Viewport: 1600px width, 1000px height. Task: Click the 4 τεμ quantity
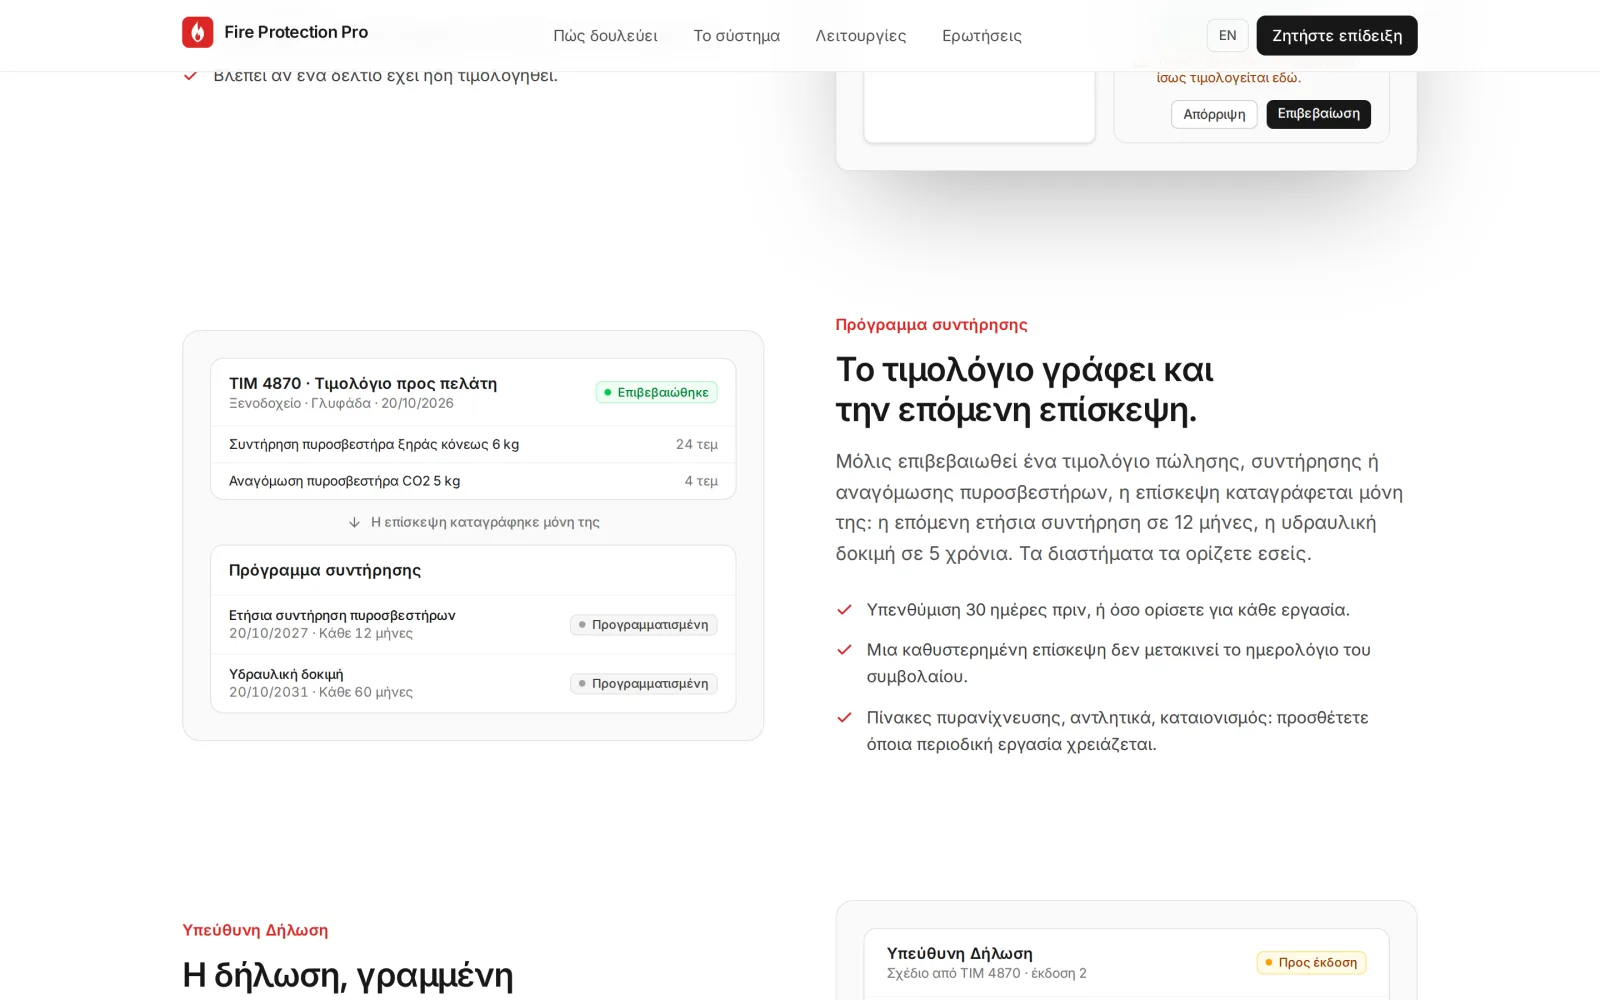tap(701, 481)
